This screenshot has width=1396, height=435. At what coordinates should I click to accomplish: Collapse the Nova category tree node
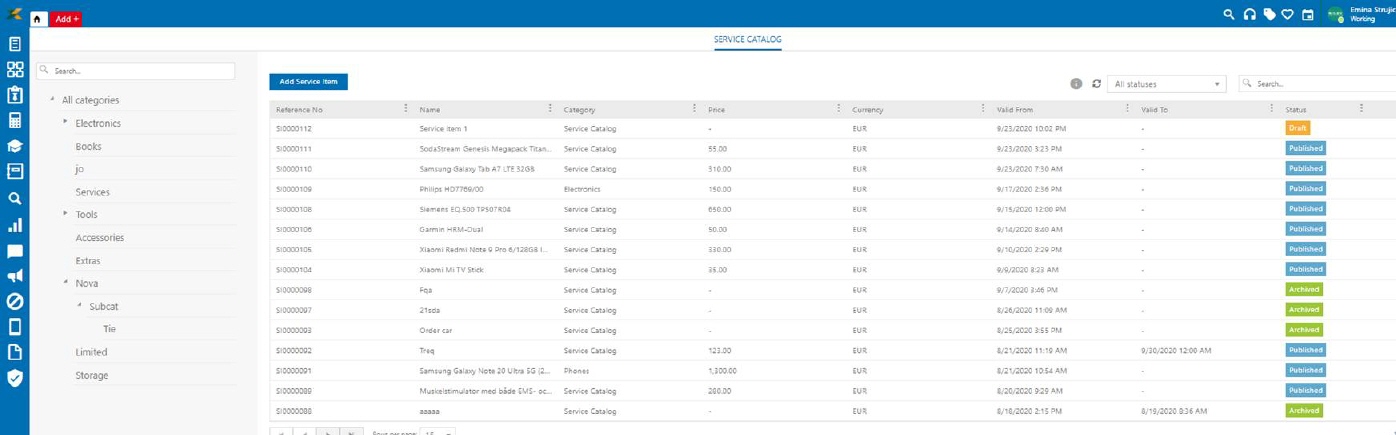[66, 282]
